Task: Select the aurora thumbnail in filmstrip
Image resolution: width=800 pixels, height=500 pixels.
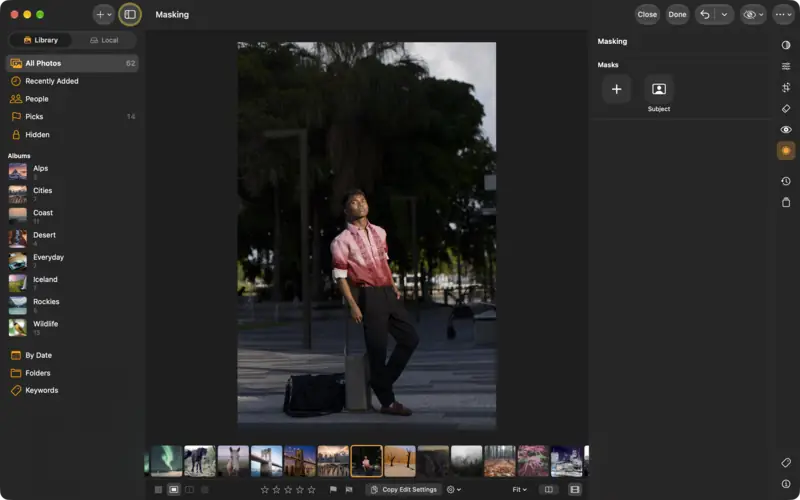Action: click(166, 461)
